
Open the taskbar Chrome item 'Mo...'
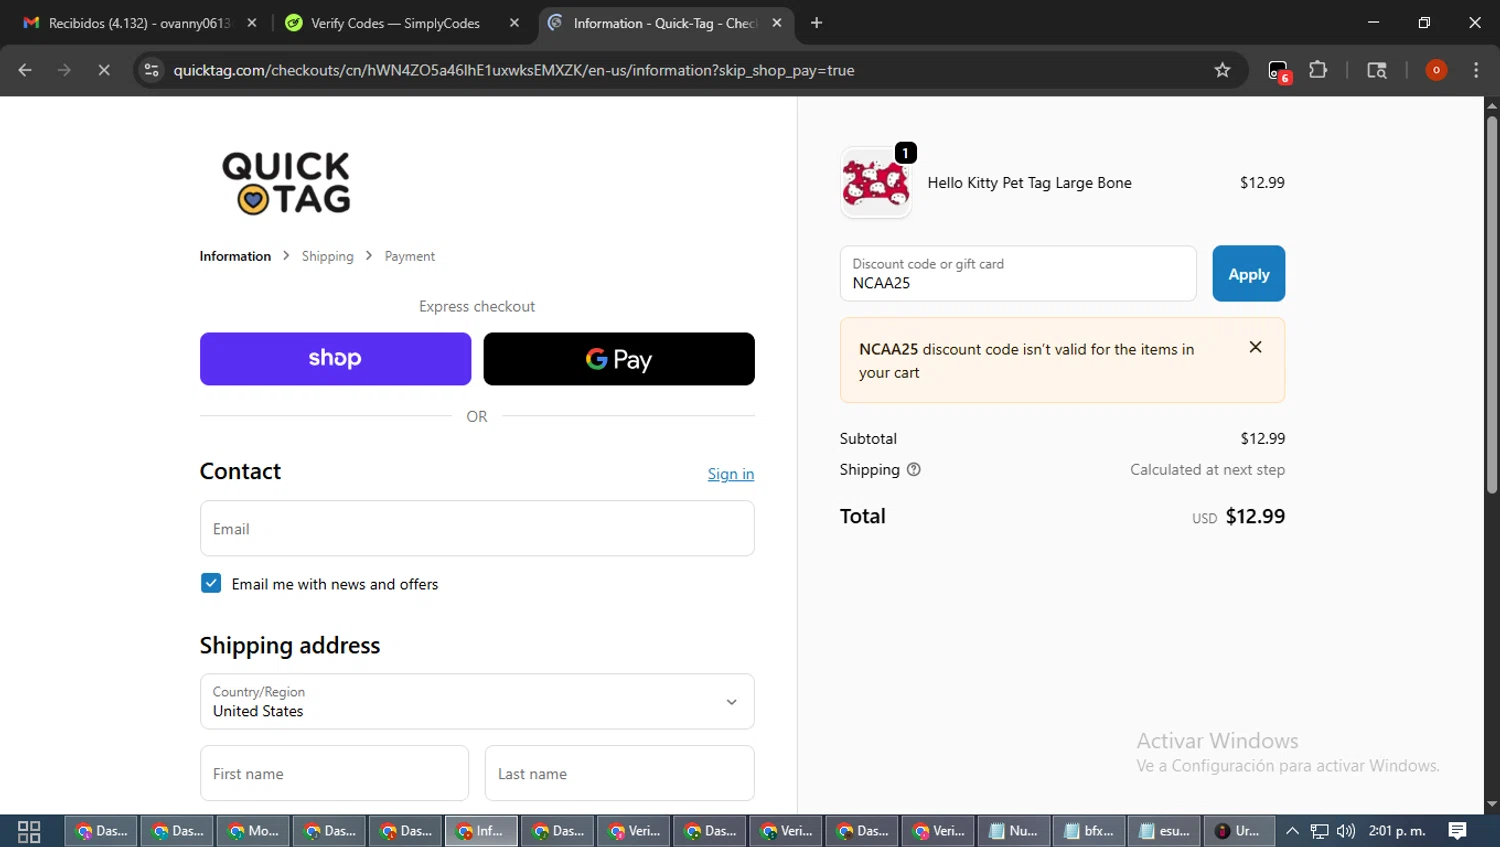253,831
